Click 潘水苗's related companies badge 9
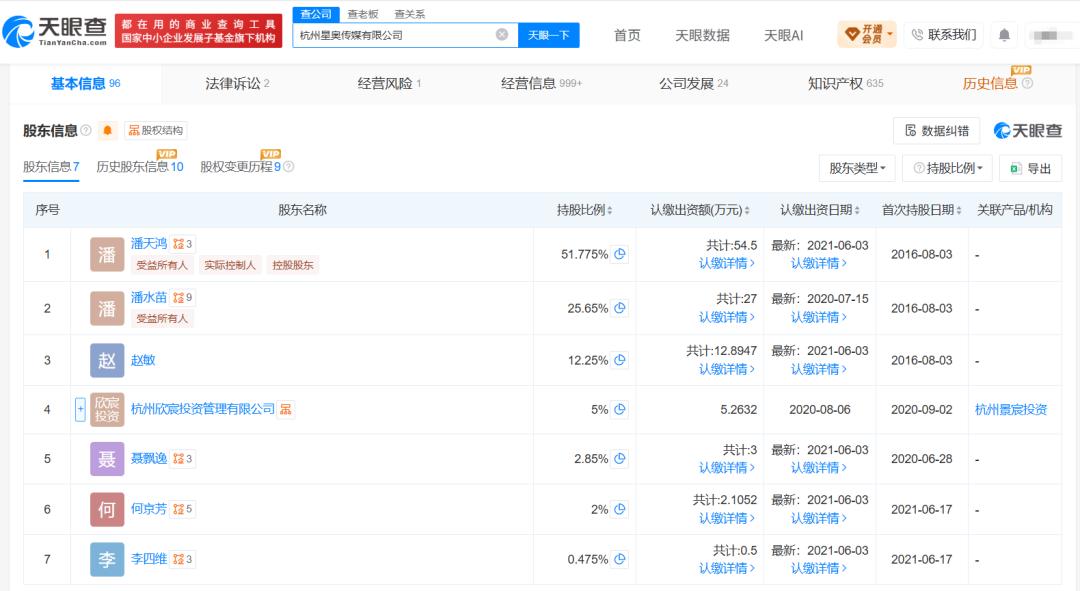 (183, 298)
